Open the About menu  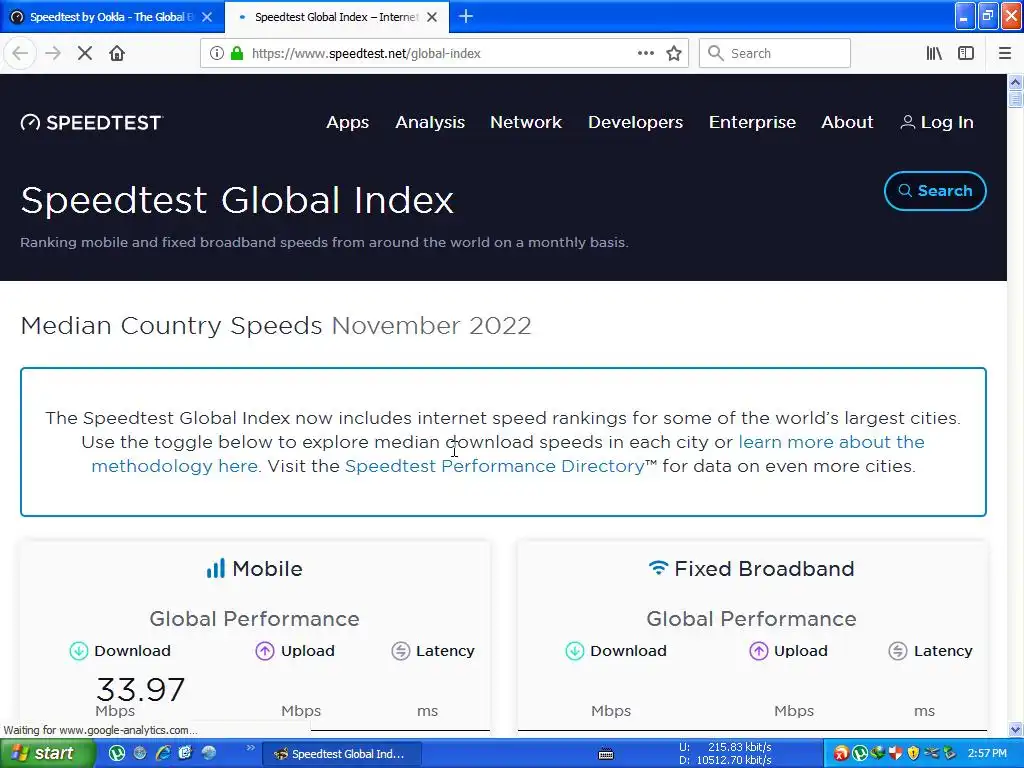coord(847,122)
